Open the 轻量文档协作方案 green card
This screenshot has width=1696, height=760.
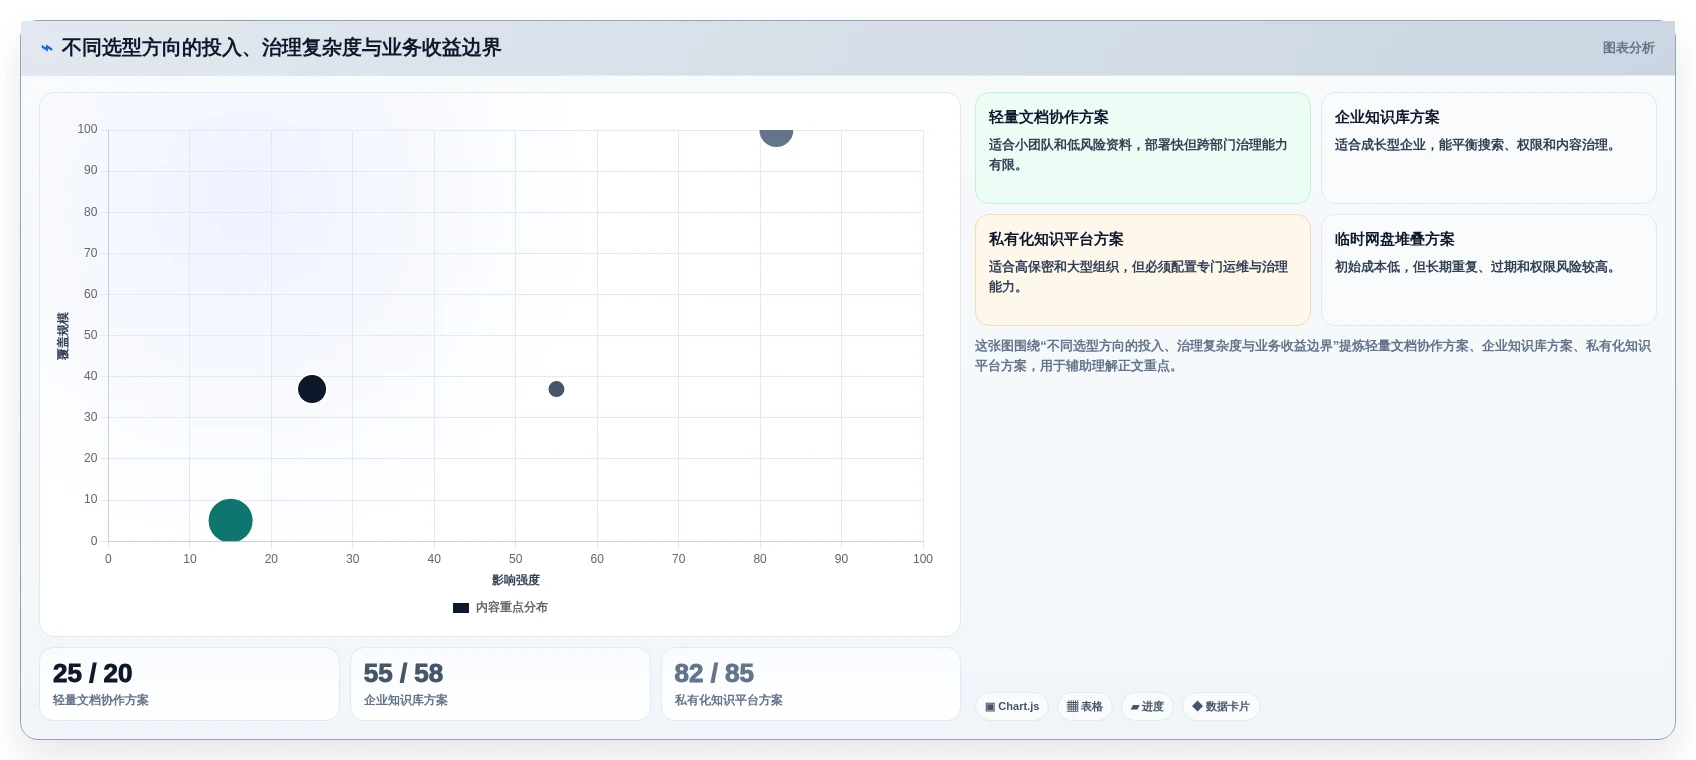click(x=1142, y=148)
